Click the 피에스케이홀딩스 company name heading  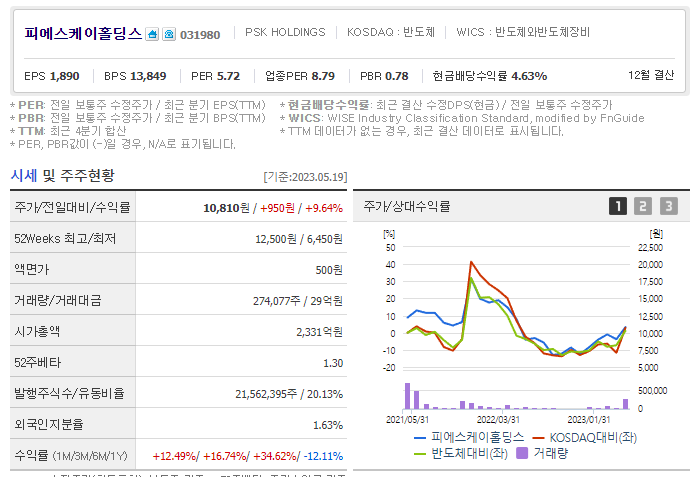click(x=83, y=33)
